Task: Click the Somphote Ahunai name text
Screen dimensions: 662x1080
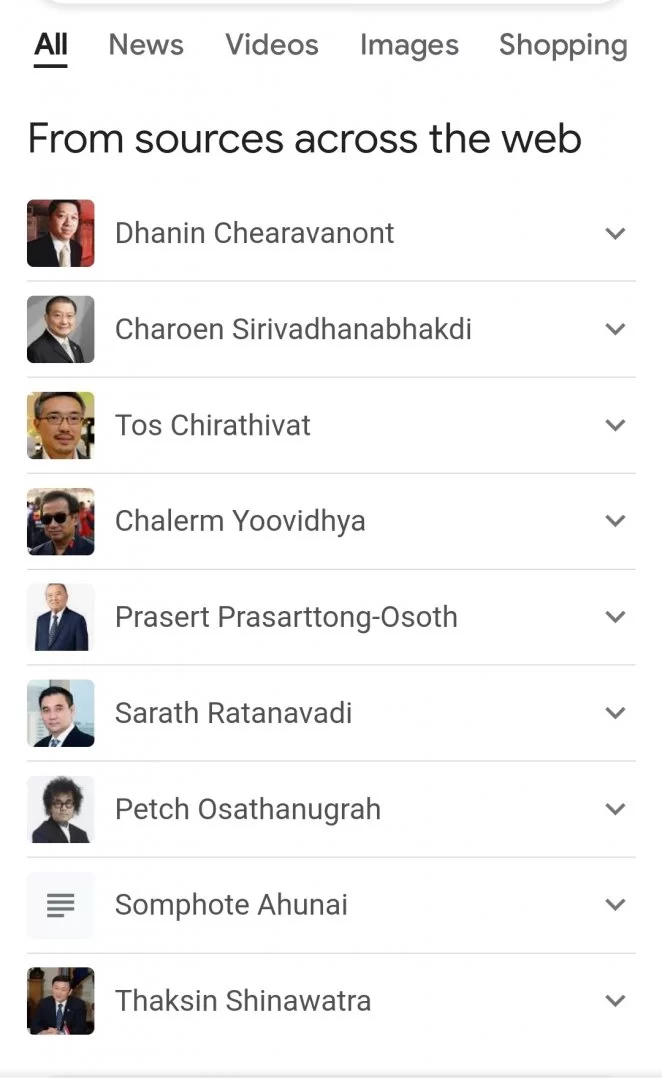Action: pos(231,905)
